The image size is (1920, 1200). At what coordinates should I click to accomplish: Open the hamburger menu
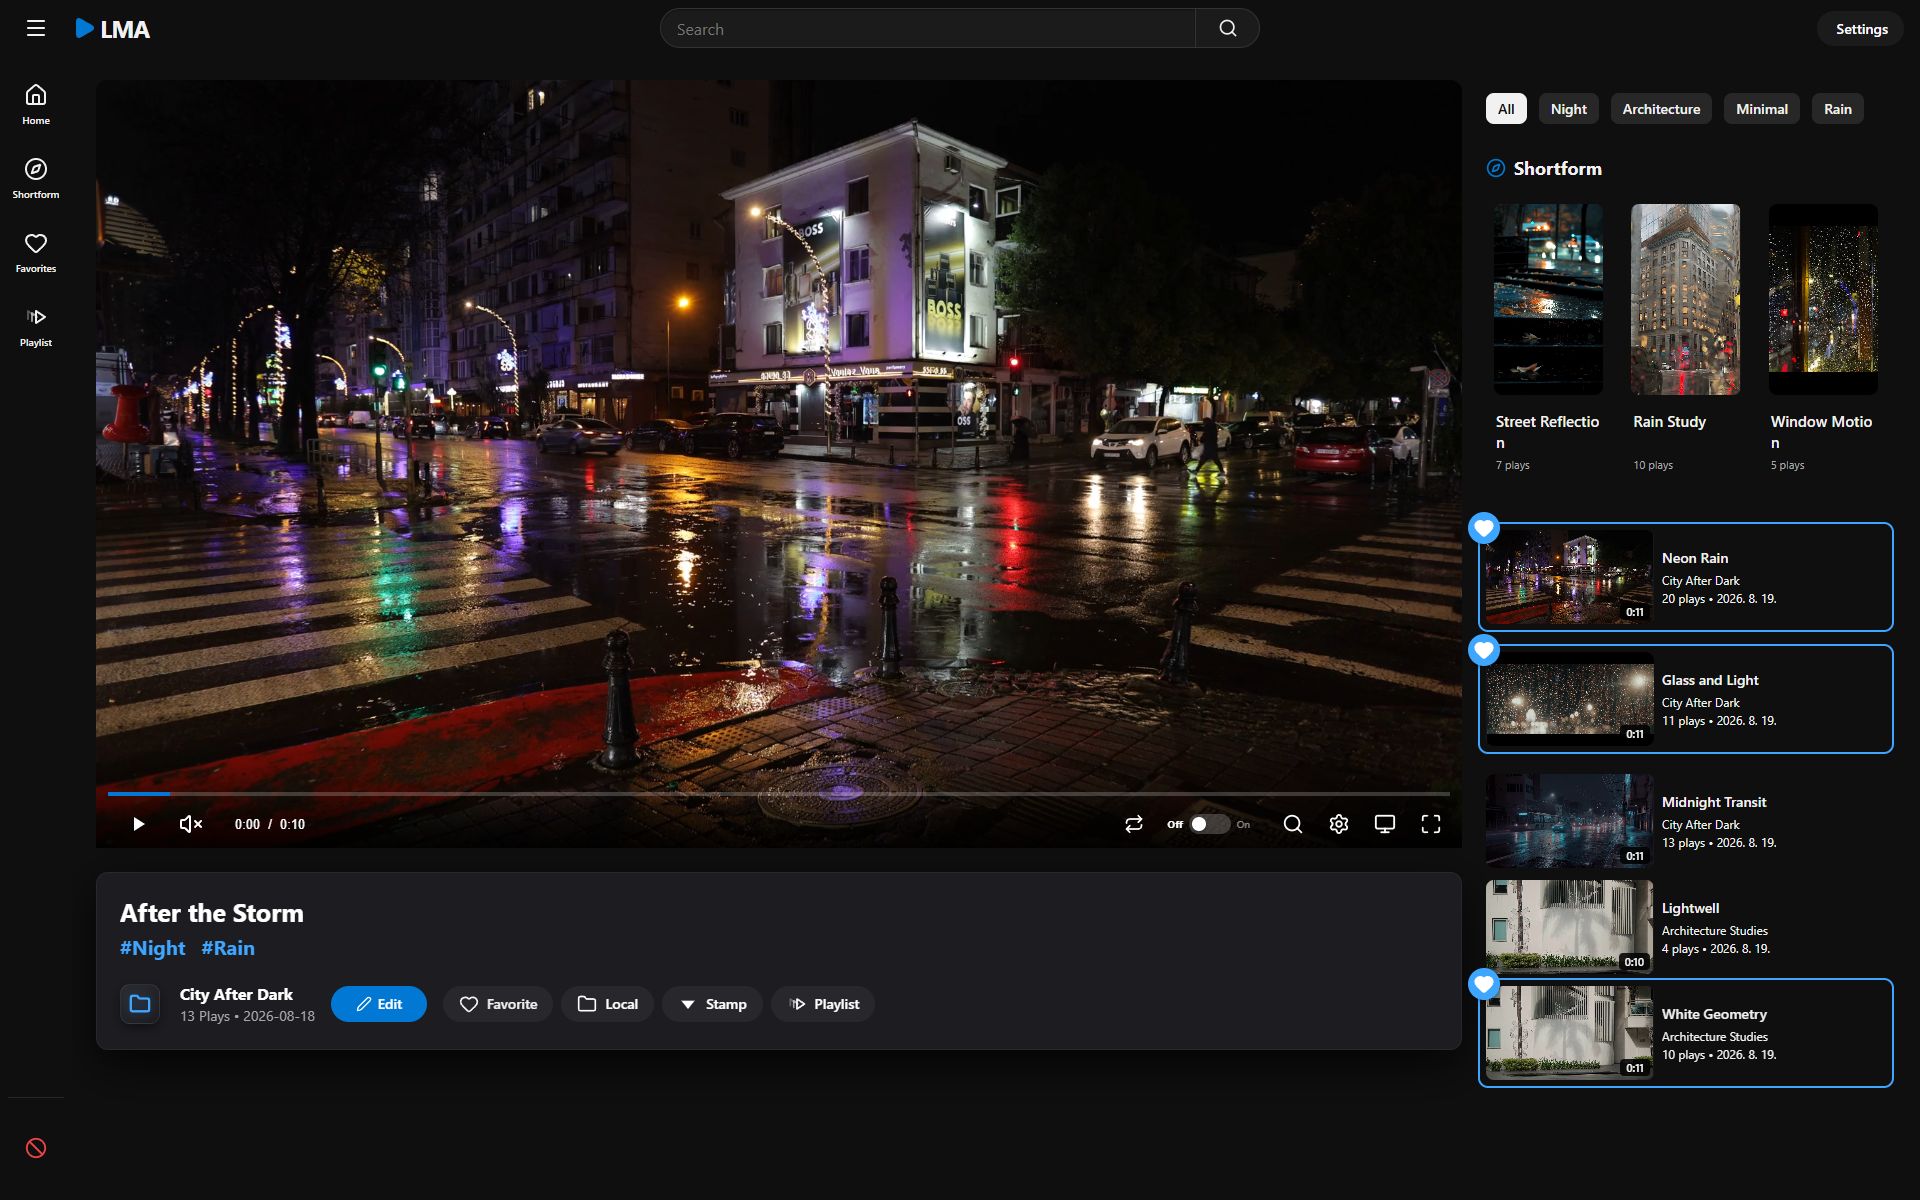[x=36, y=28]
